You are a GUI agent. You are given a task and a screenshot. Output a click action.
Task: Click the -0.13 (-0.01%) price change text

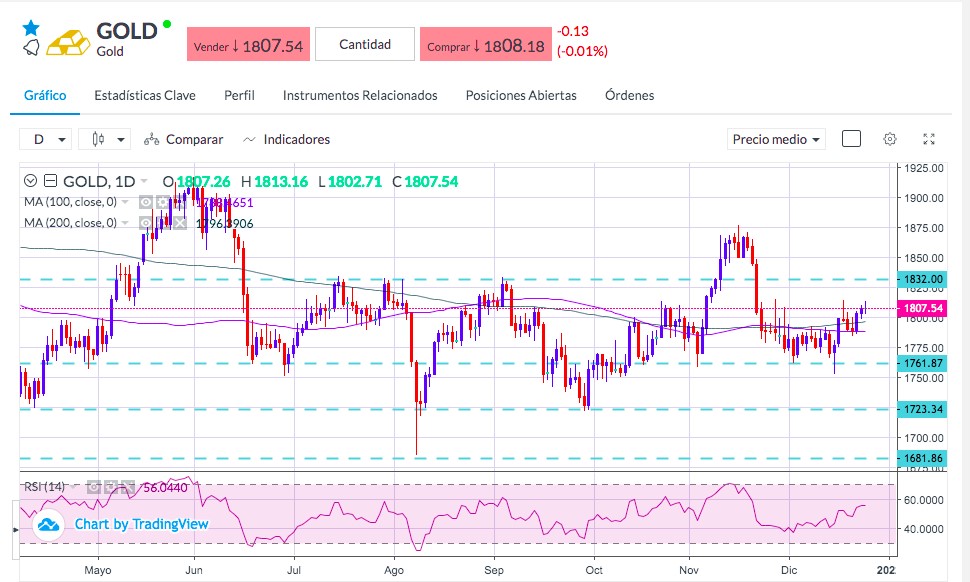point(582,41)
